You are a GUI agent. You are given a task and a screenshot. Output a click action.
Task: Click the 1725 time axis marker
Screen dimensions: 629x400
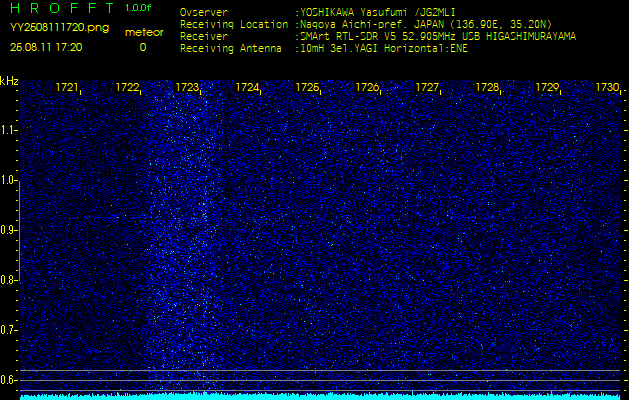click(x=307, y=87)
